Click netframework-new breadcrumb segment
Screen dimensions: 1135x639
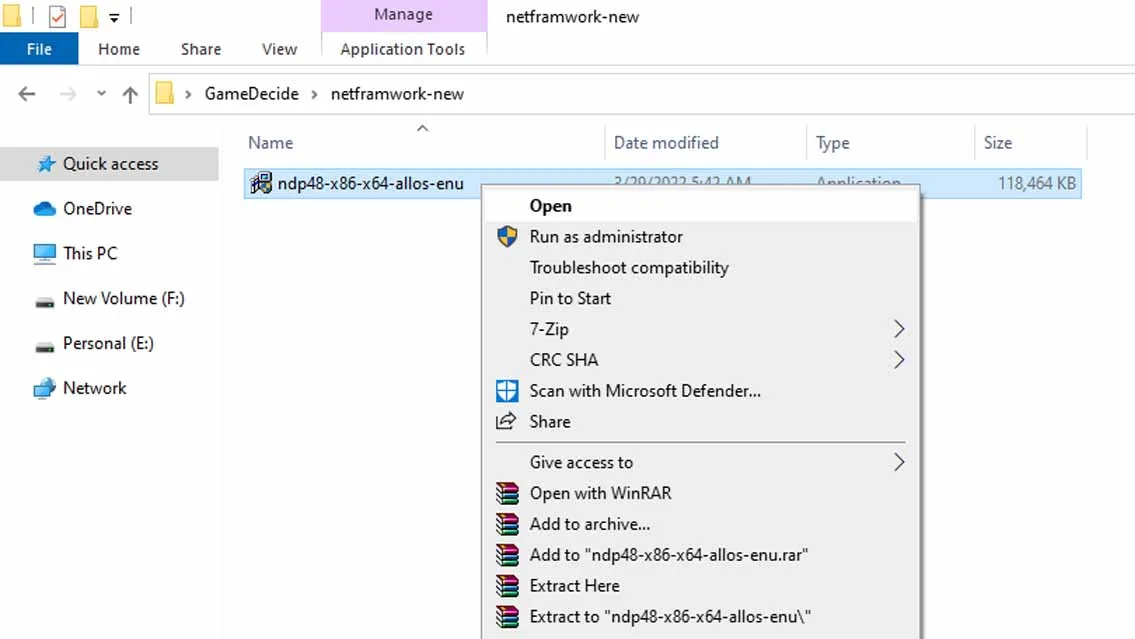coord(397,94)
